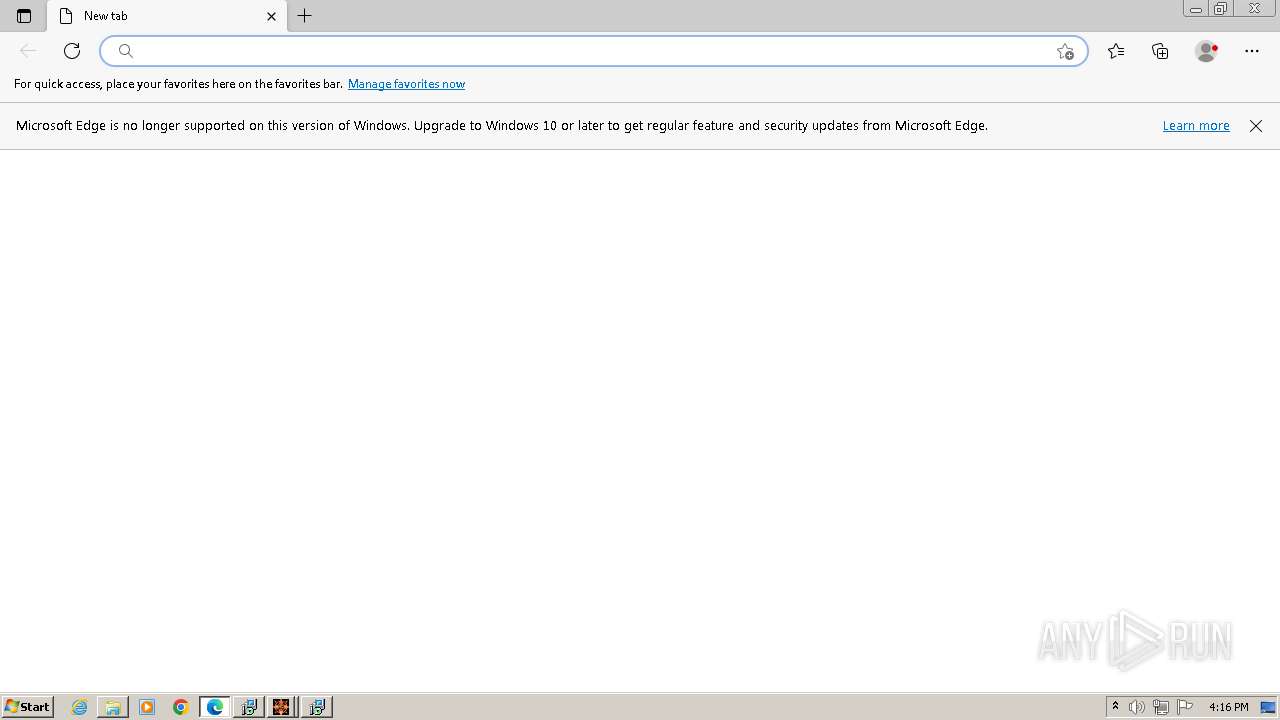Click Manage favorites now link

click(x=406, y=84)
